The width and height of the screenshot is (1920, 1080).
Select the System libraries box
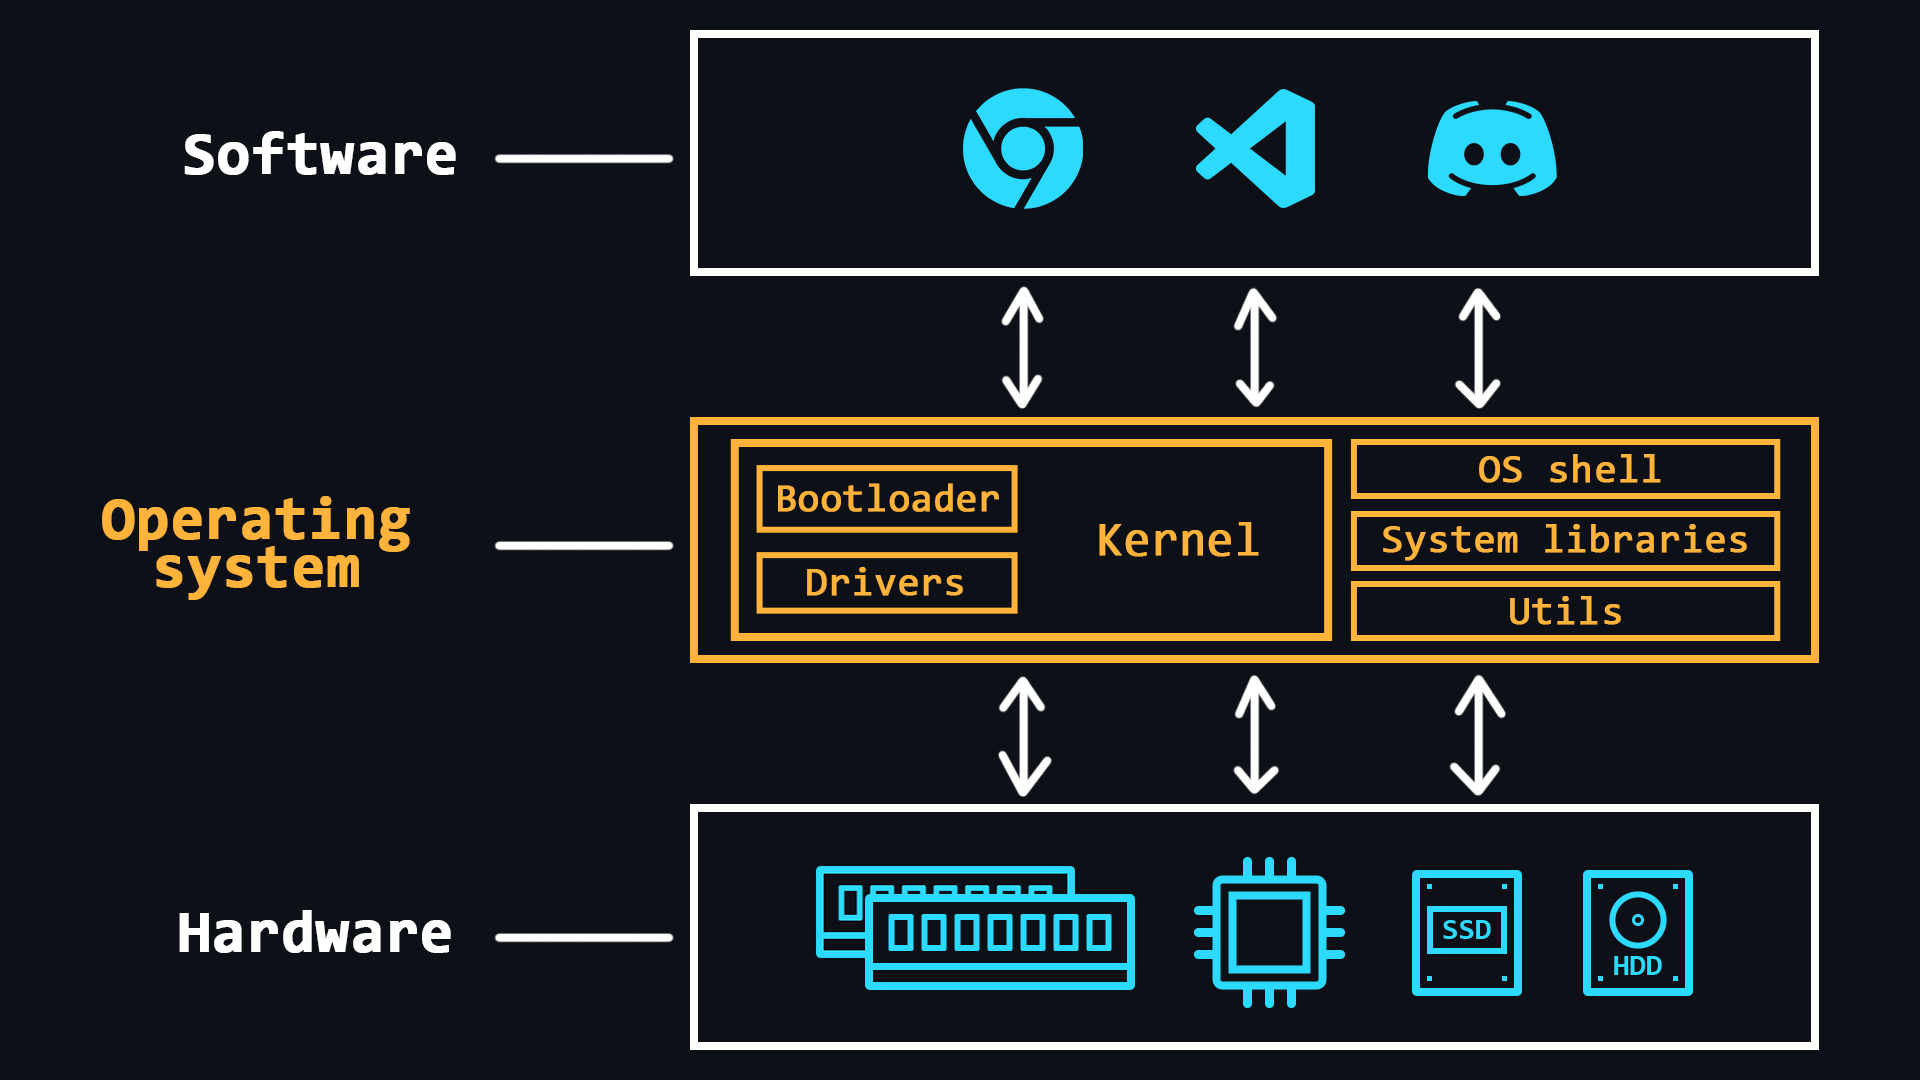1565,540
